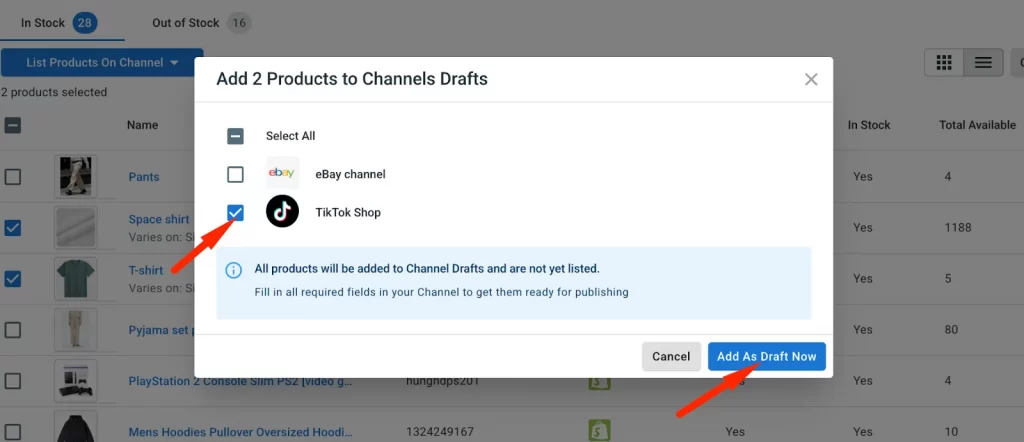1024x442 pixels.
Task: Switch to the Out of Stock tab
Action: (x=201, y=24)
